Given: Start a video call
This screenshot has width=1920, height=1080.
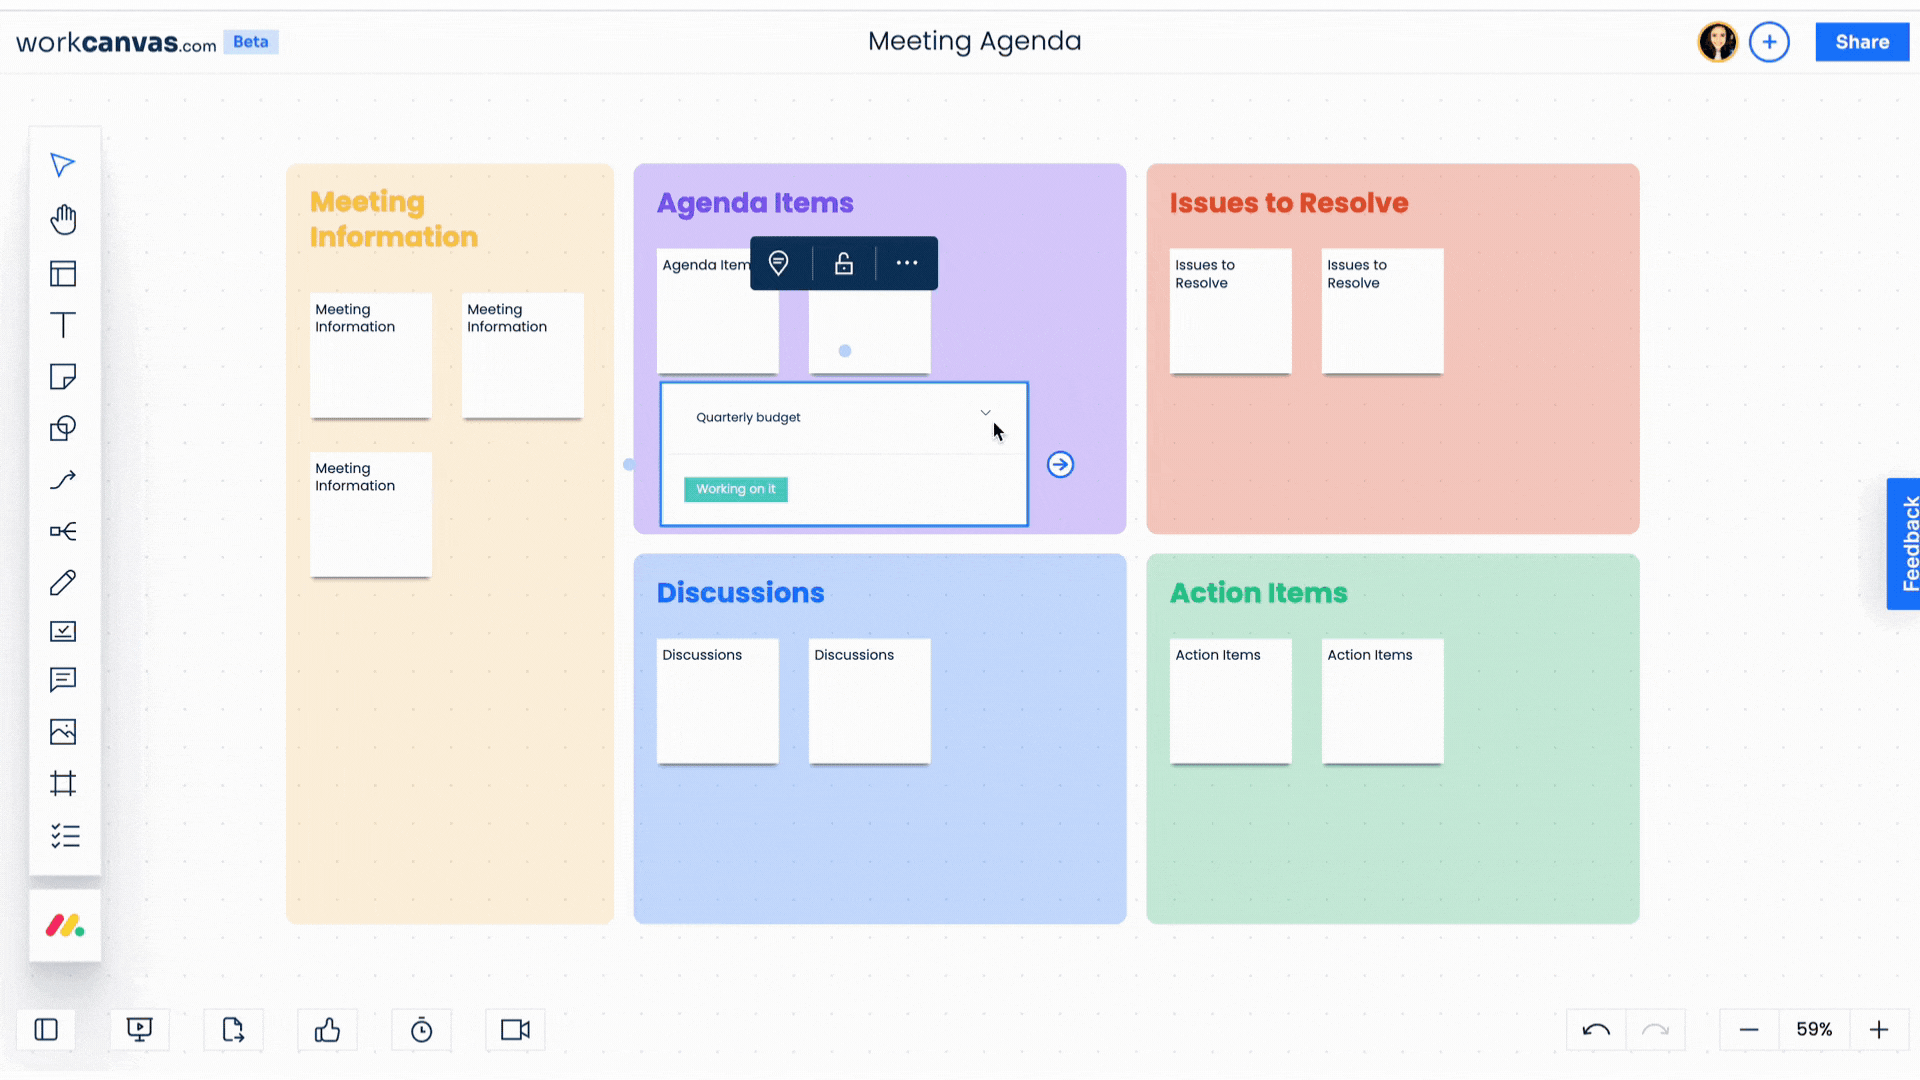Looking at the screenshot, I should (514, 1029).
